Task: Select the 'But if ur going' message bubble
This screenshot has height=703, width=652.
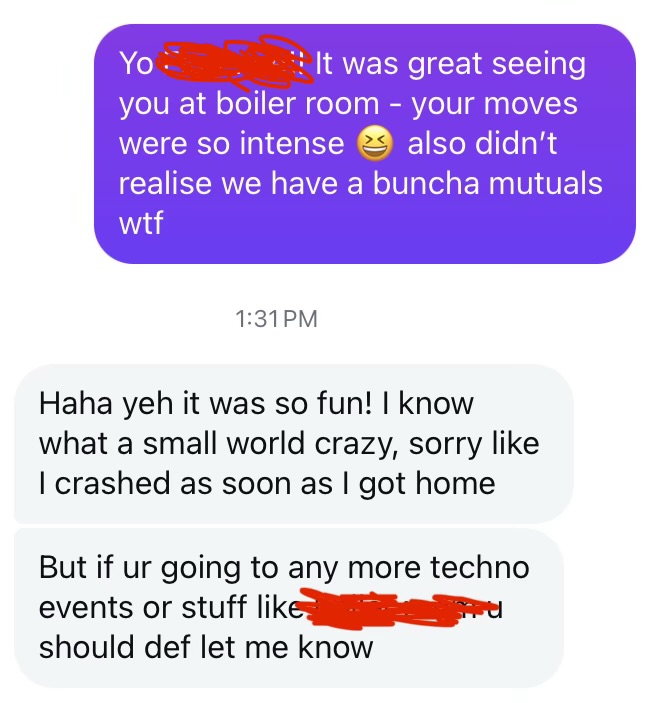Action: click(289, 608)
